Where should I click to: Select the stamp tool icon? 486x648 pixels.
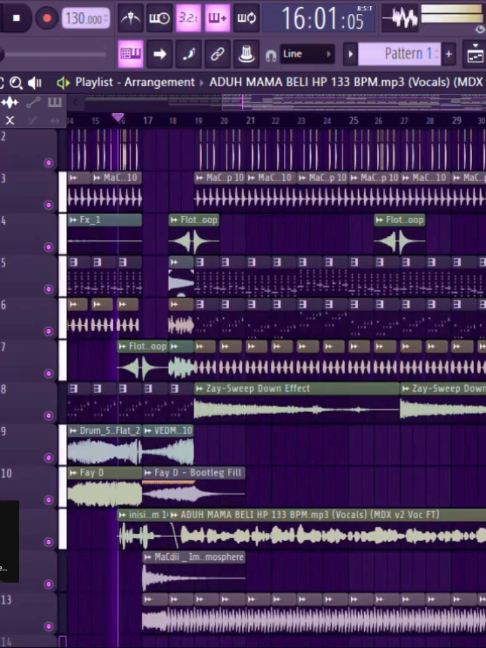tap(246, 54)
